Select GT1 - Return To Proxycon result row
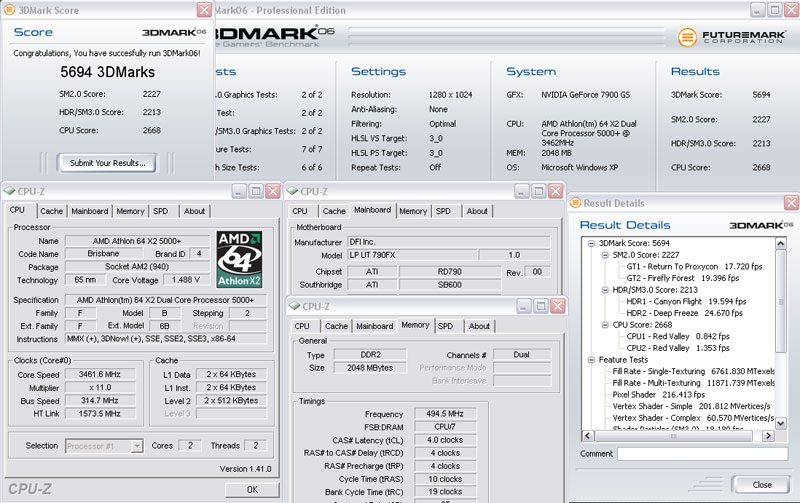Screen dimensions: 800x503 (694, 266)
